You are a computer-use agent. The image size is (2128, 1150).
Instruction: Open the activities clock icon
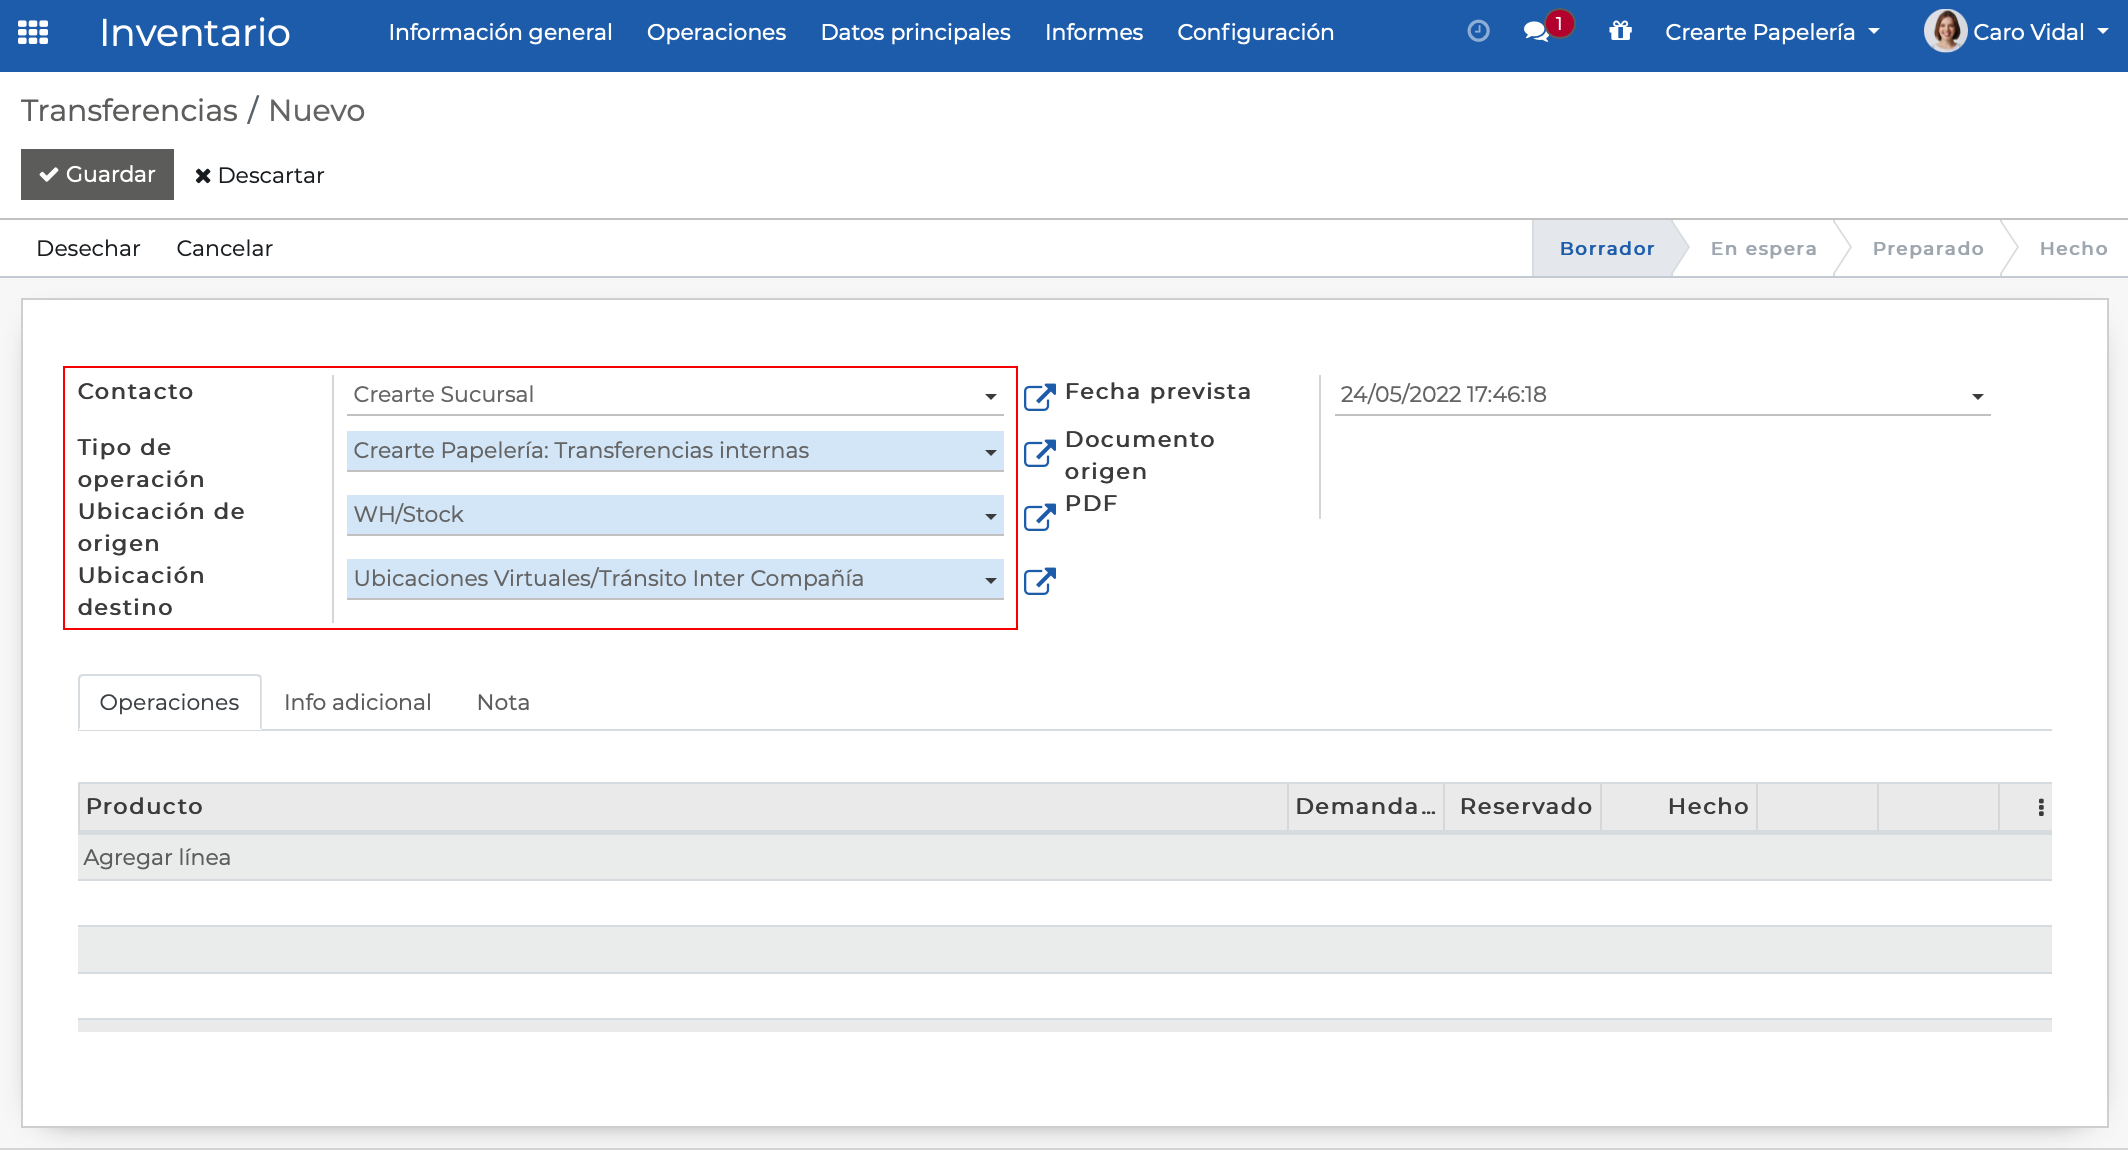(x=1478, y=31)
